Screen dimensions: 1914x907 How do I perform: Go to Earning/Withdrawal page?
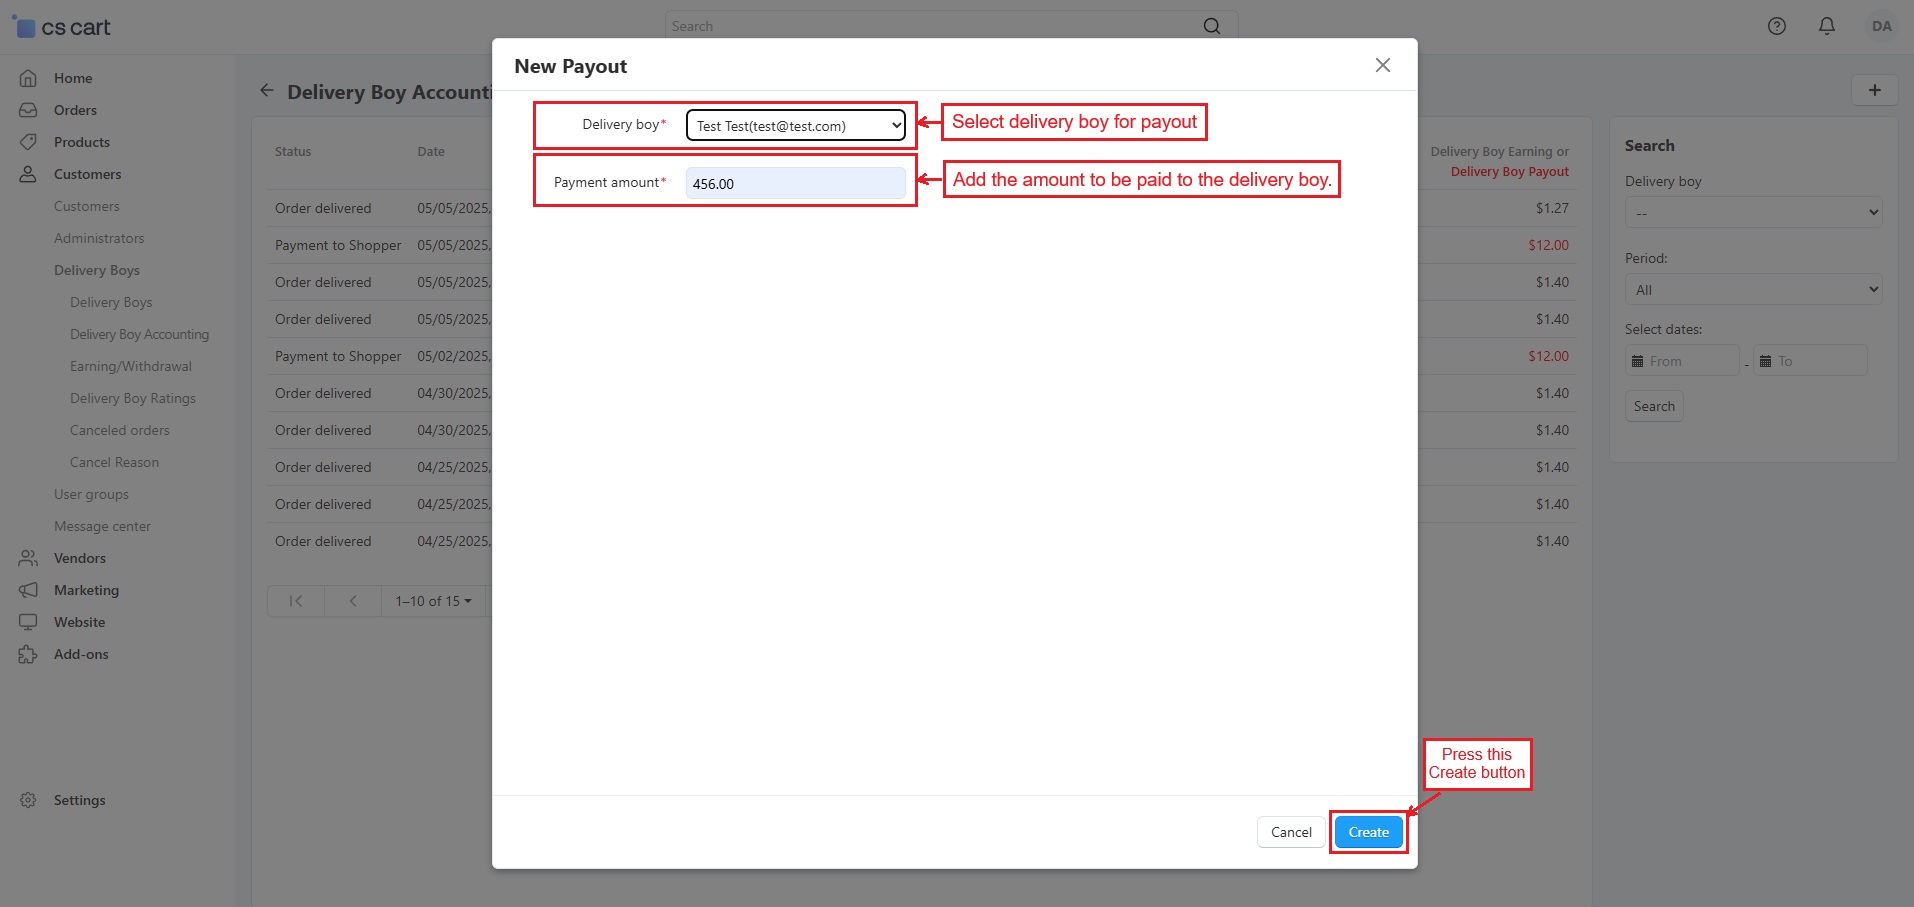[x=131, y=366]
